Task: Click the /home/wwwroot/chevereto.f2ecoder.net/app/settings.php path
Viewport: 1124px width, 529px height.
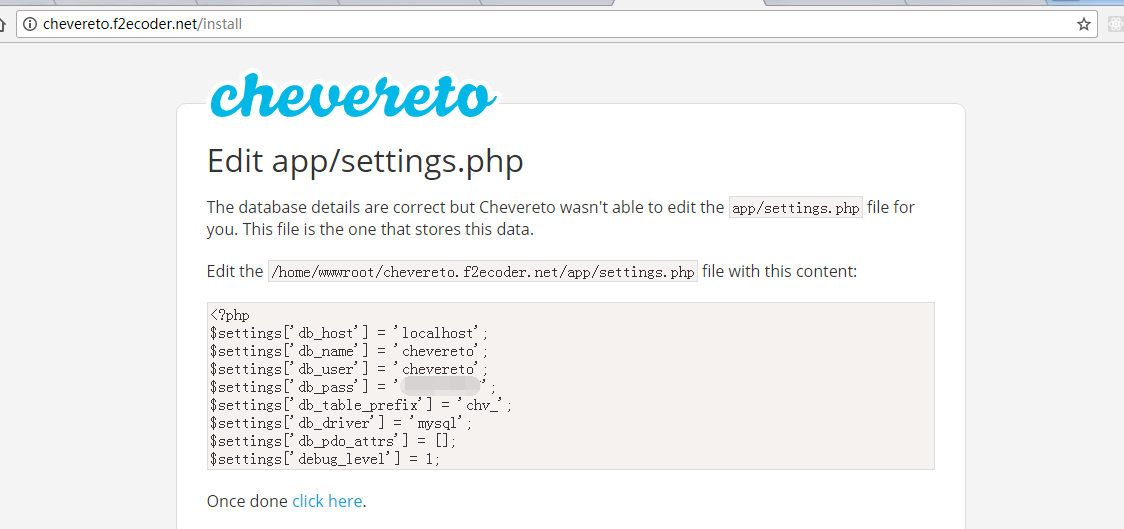Action: 482,272
